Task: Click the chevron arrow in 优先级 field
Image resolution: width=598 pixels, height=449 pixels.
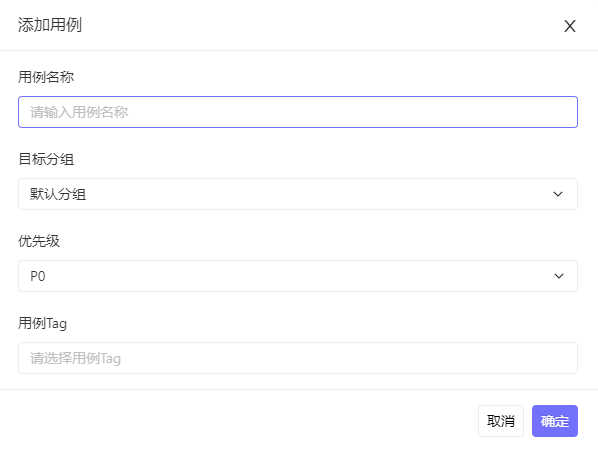Action: pos(559,276)
